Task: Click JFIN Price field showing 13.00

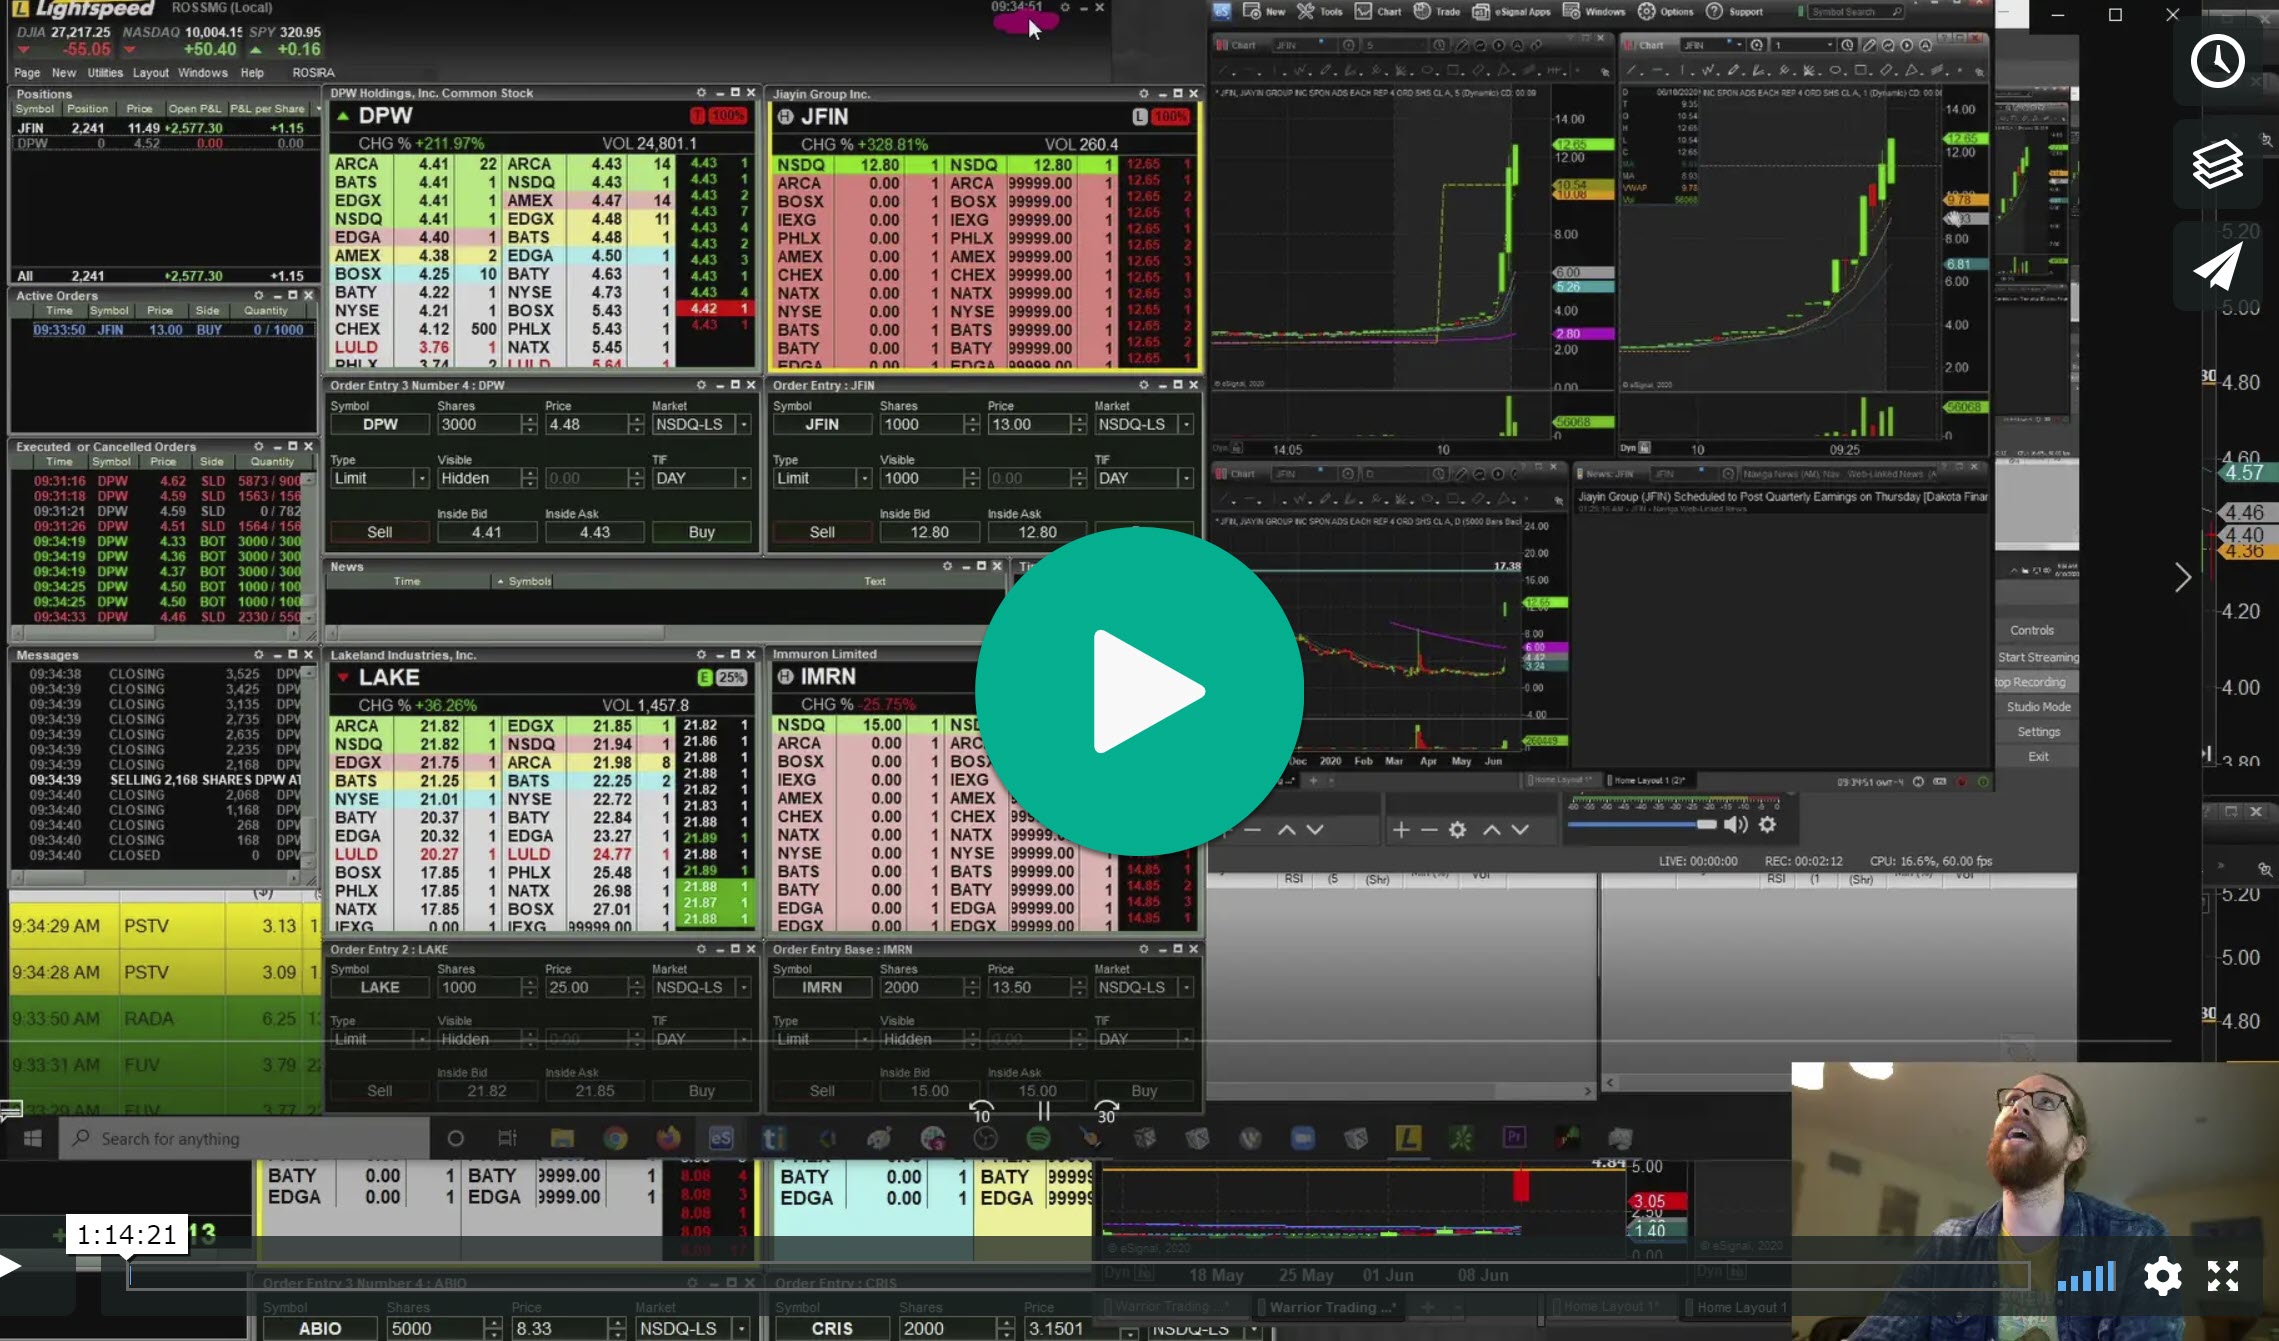Action: (1029, 425)
